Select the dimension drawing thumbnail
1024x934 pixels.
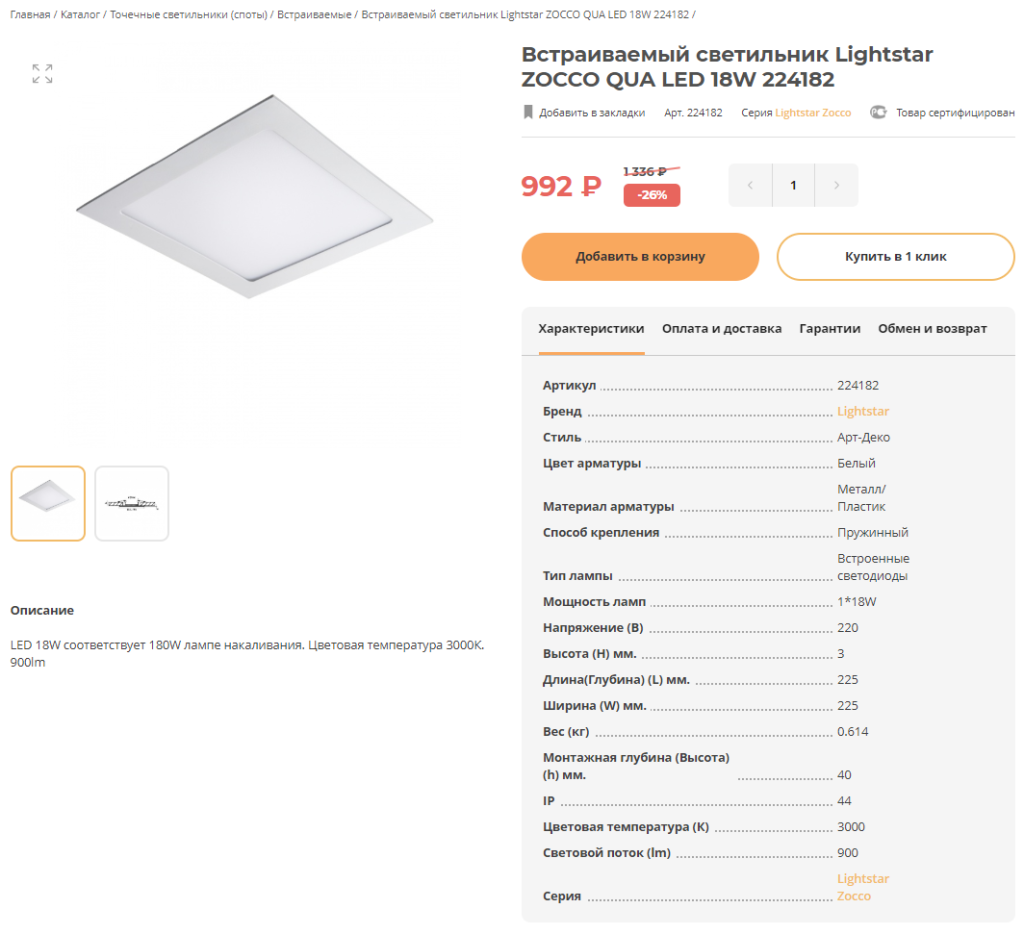pos(132,504)
